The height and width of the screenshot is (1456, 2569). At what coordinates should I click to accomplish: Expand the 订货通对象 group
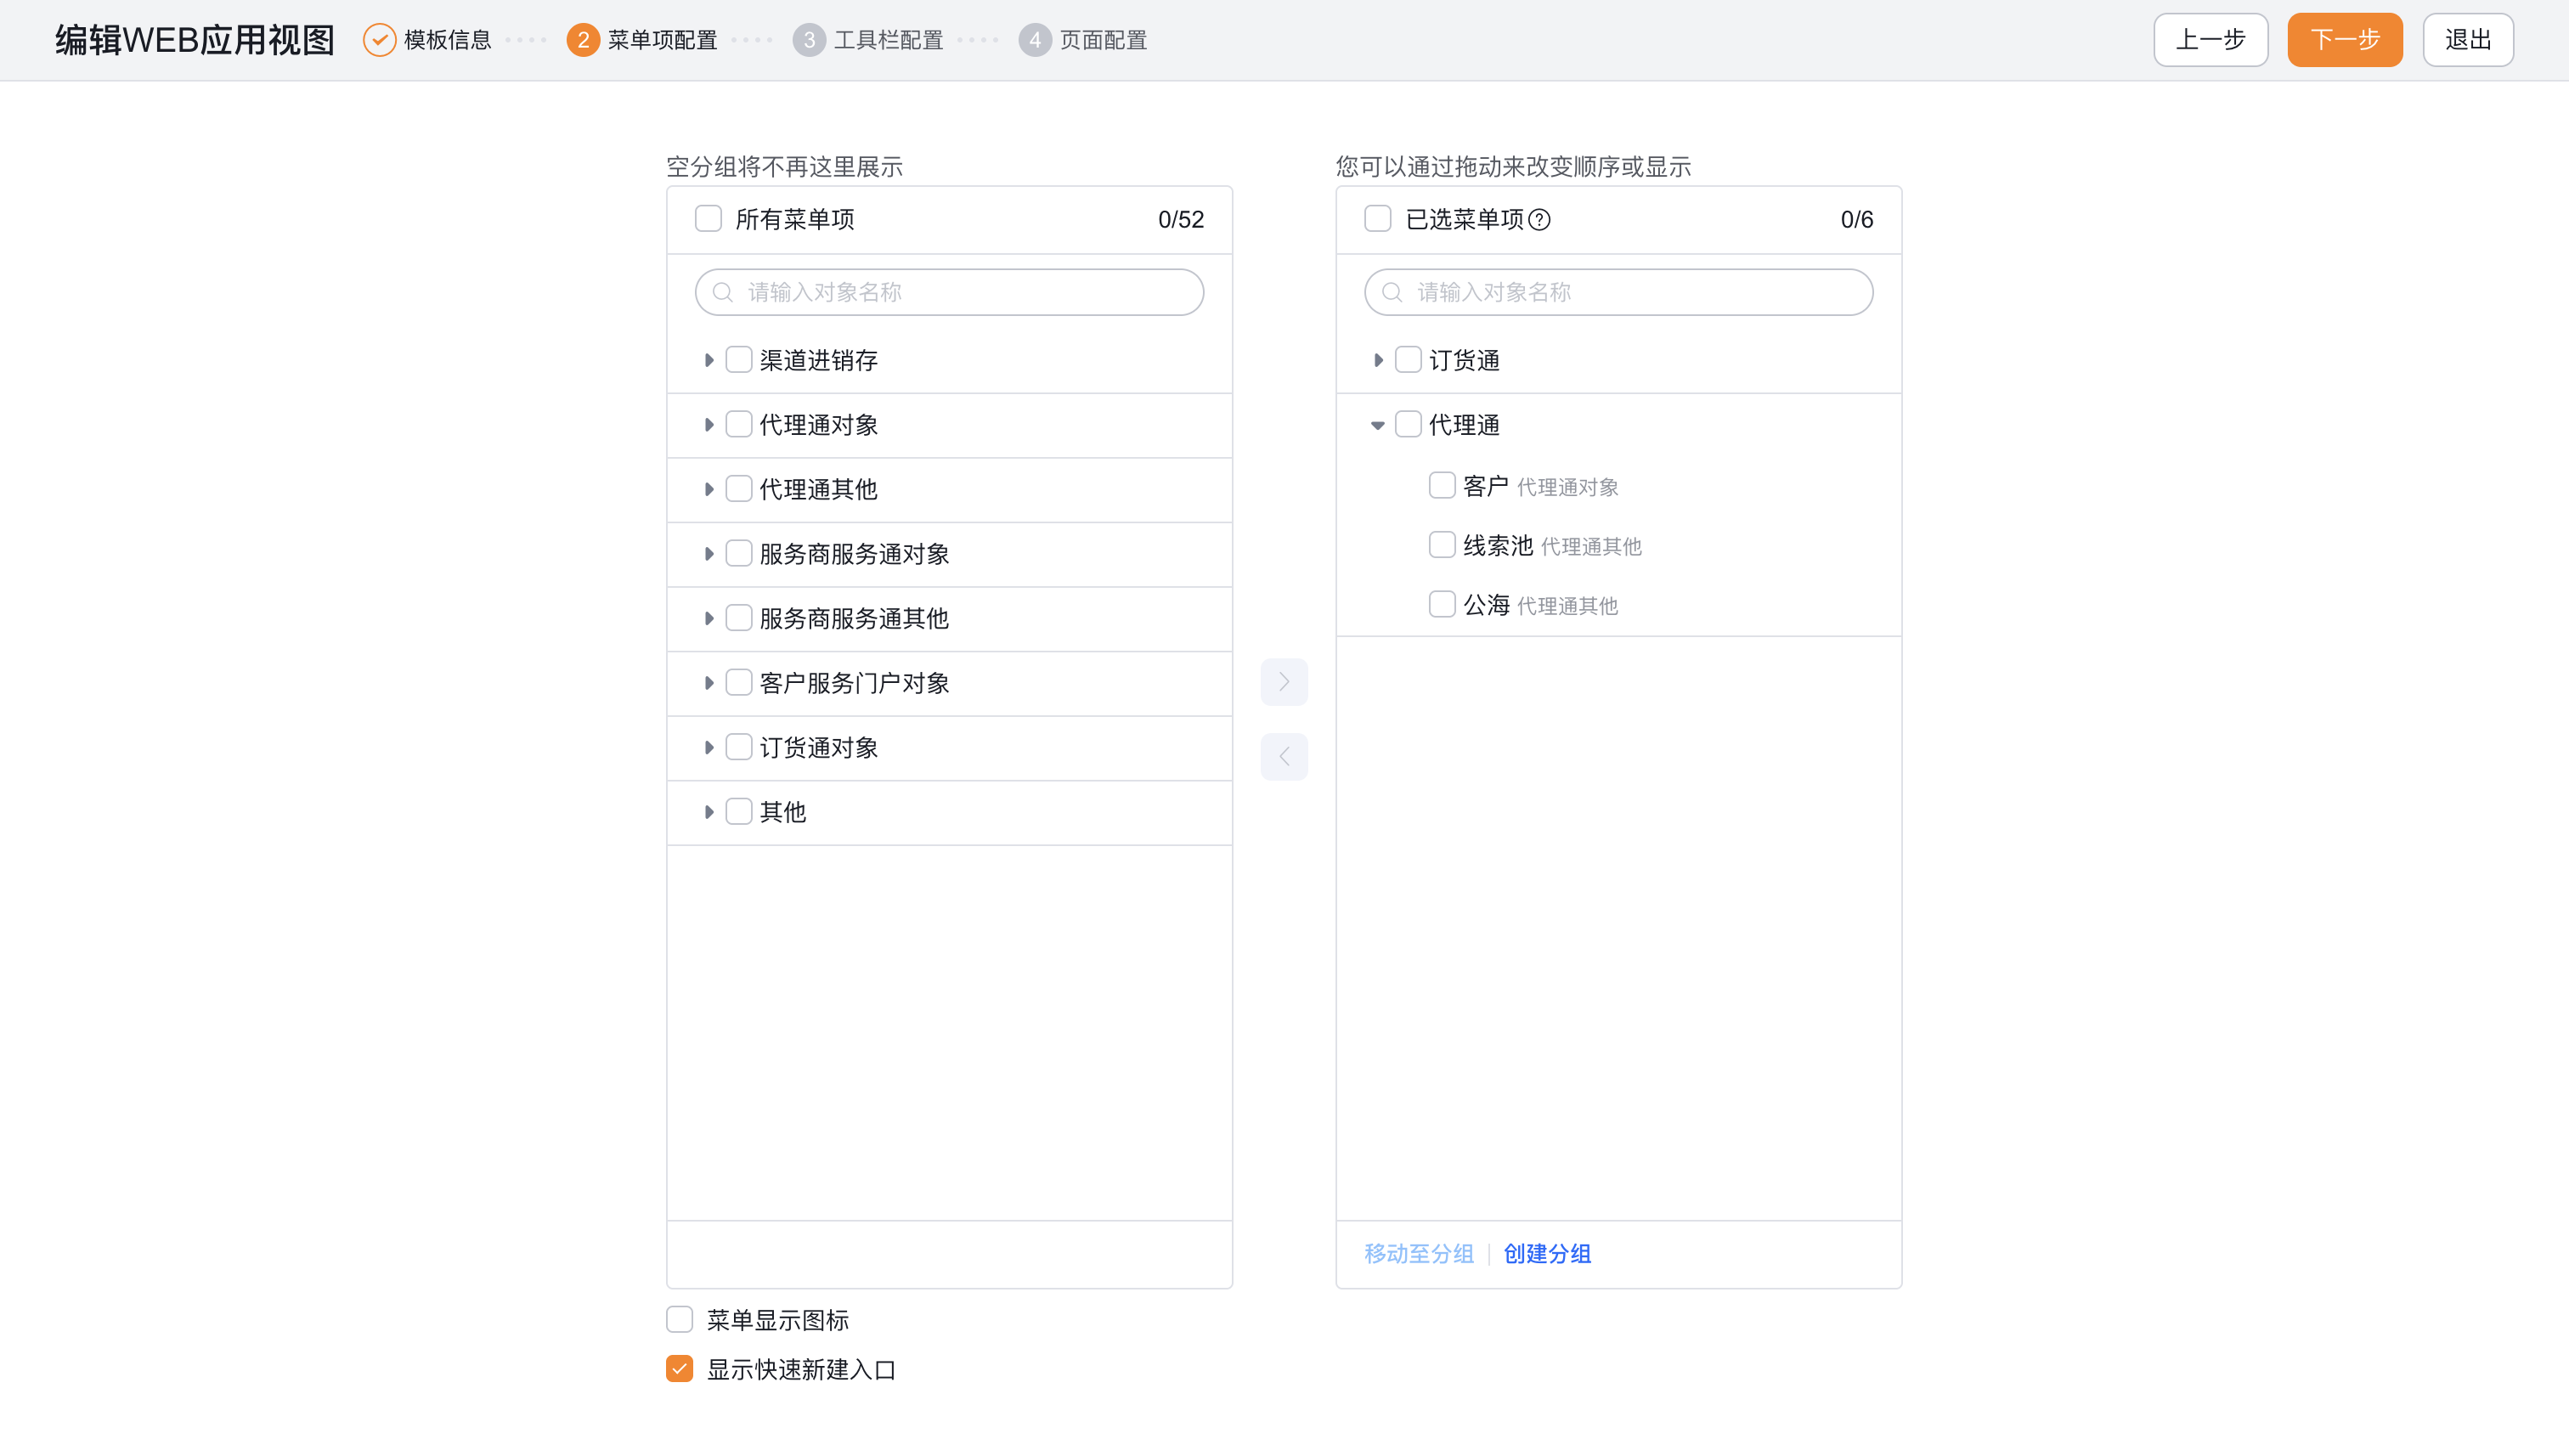pyautogui.click(x=708, y=748)
